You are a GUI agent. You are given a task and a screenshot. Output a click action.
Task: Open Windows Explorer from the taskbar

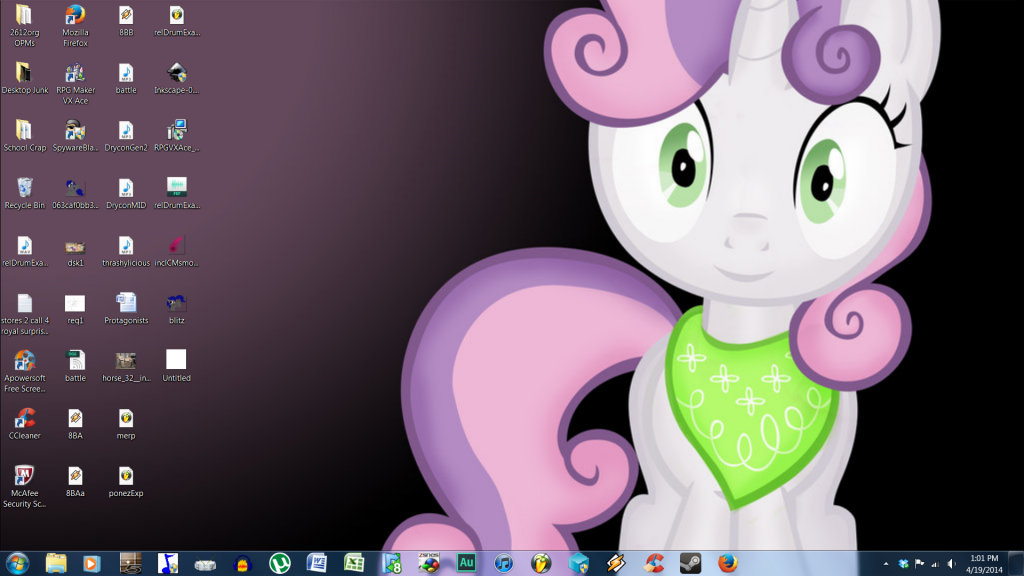click(56, 563)
